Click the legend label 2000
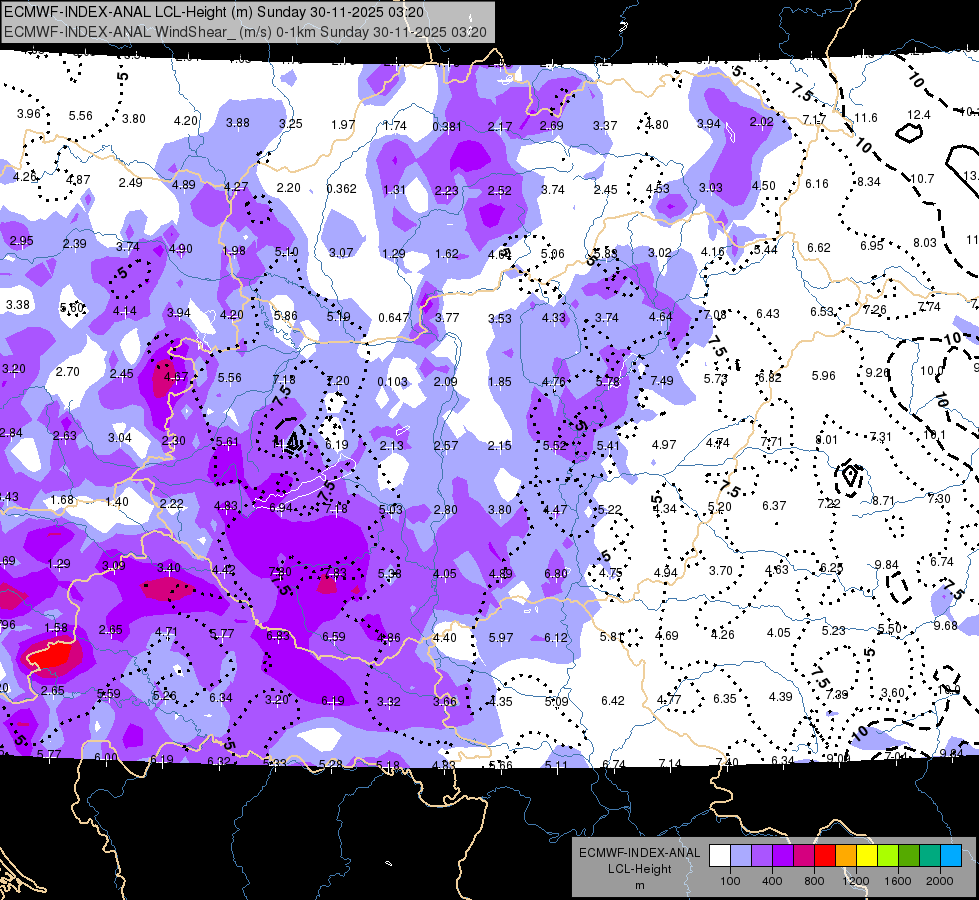Screen dimensions: 979x900 click(940, 881)
